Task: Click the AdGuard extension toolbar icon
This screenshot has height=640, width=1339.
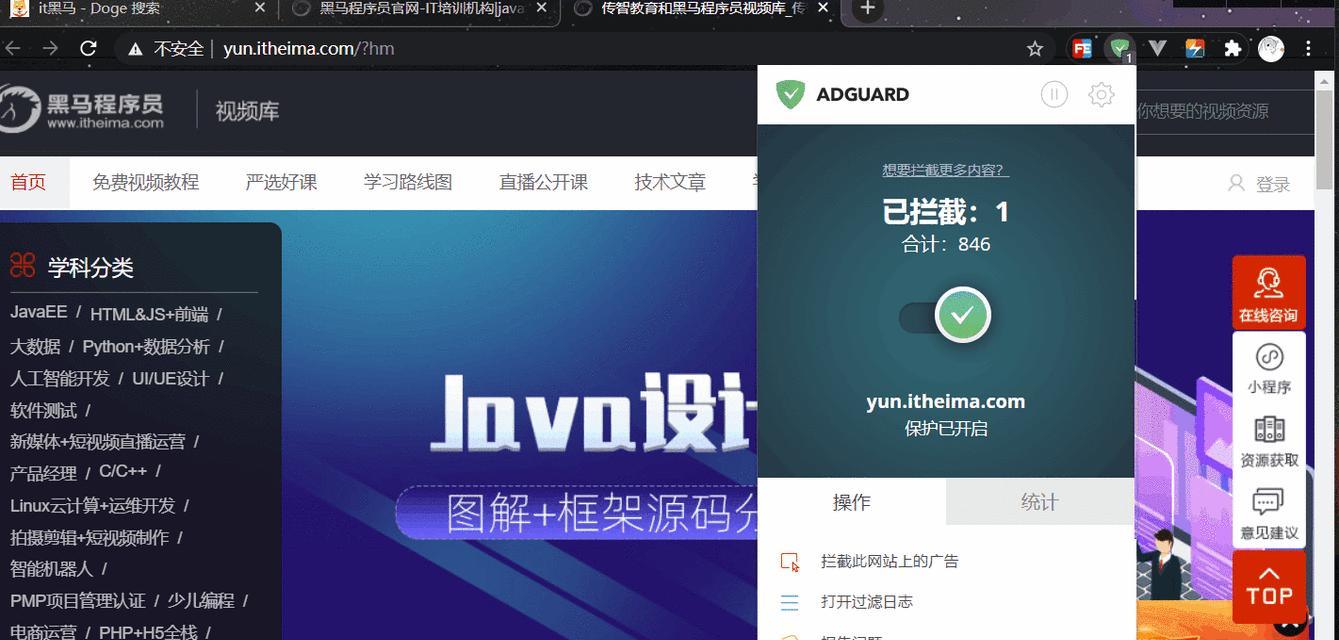Action: point(1120,48)
